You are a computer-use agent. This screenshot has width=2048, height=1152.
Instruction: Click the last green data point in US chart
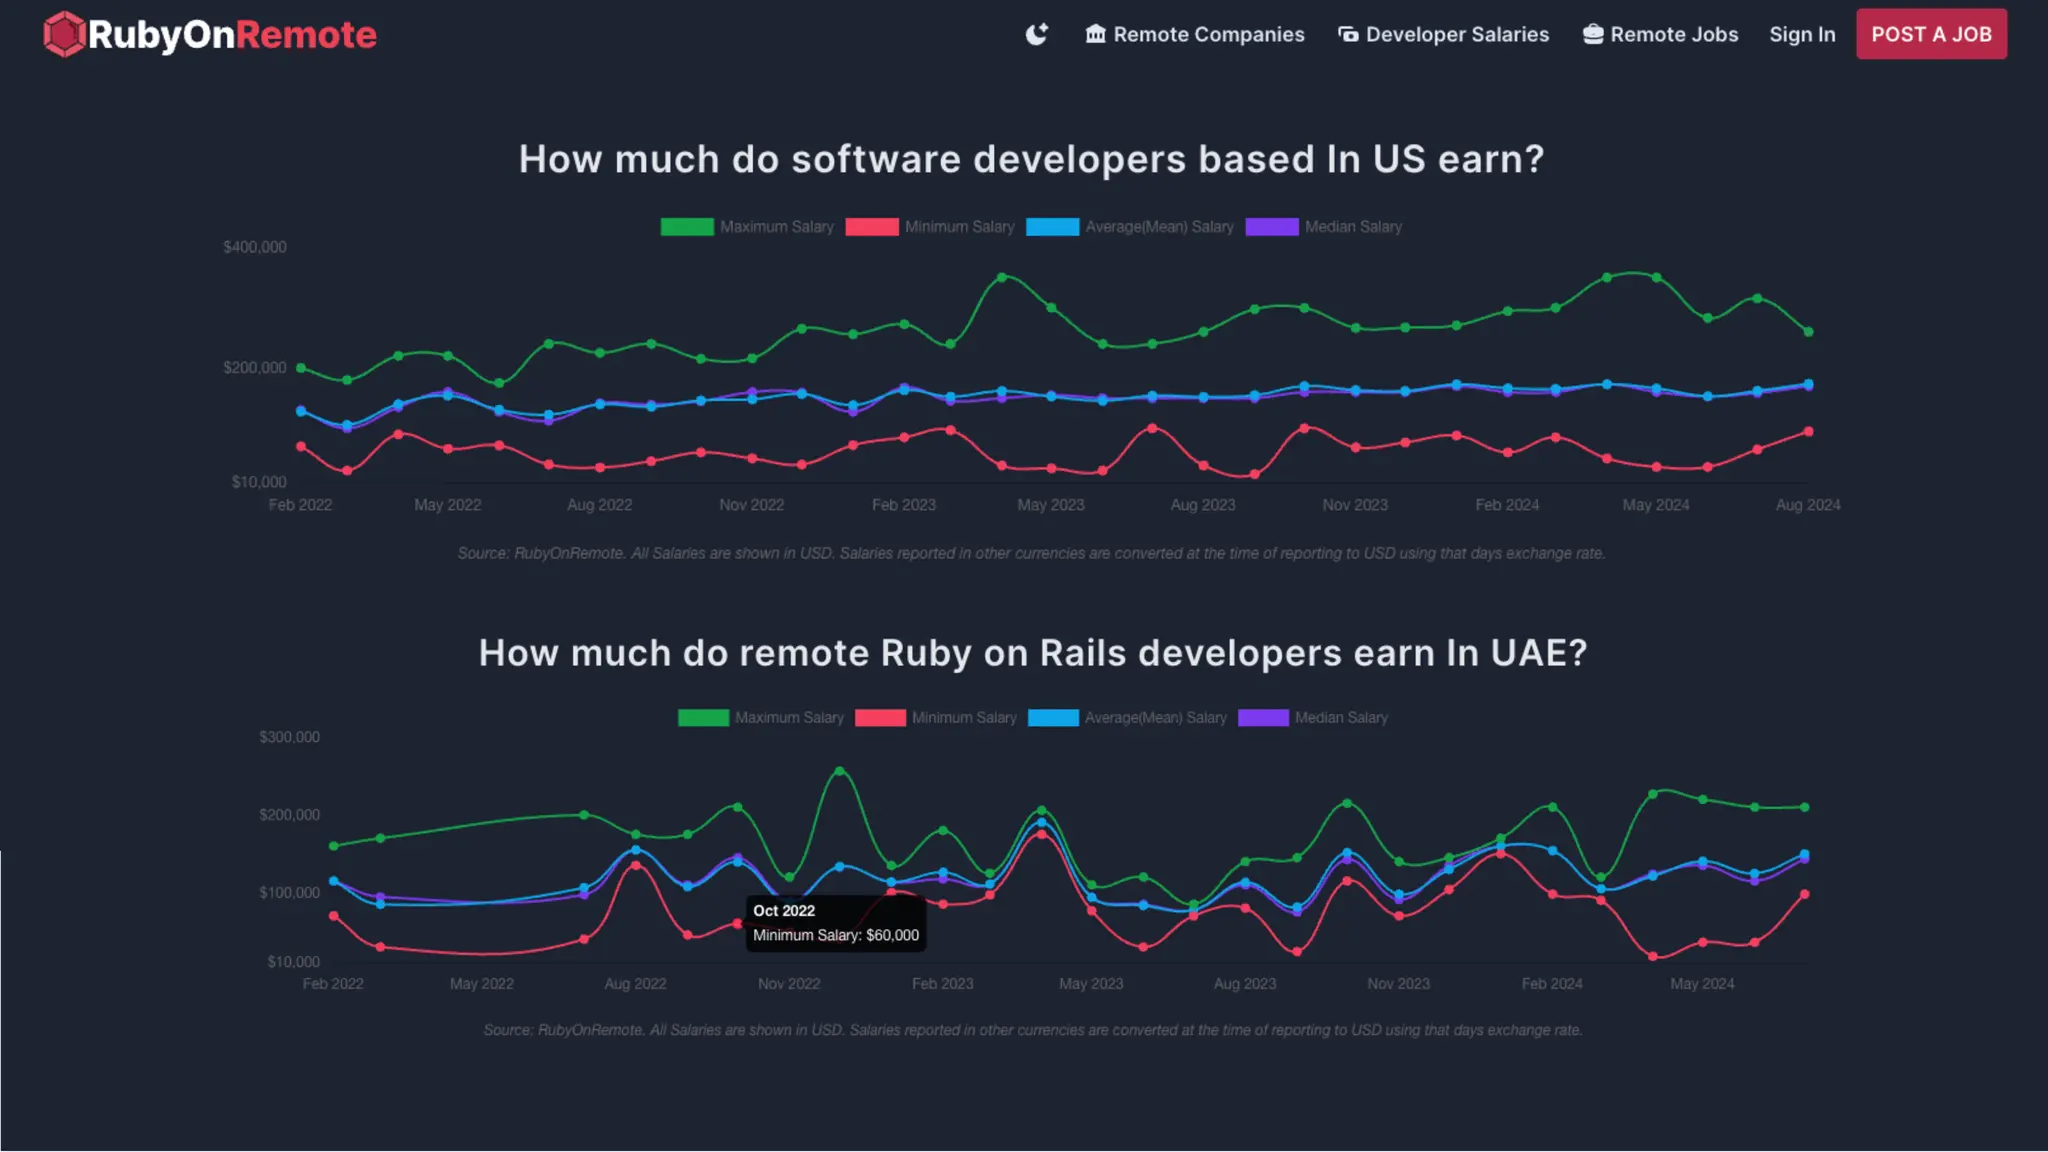(1808, 332)
